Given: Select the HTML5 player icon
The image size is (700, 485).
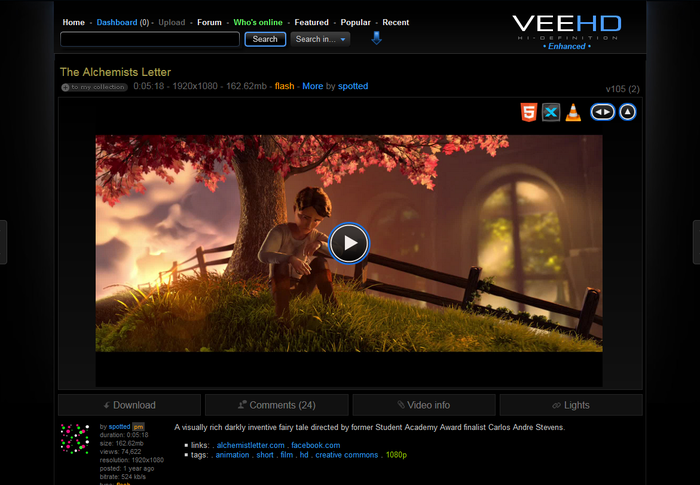Looking at the screenshot, I should pyautogui.click(x=529, y=112).
